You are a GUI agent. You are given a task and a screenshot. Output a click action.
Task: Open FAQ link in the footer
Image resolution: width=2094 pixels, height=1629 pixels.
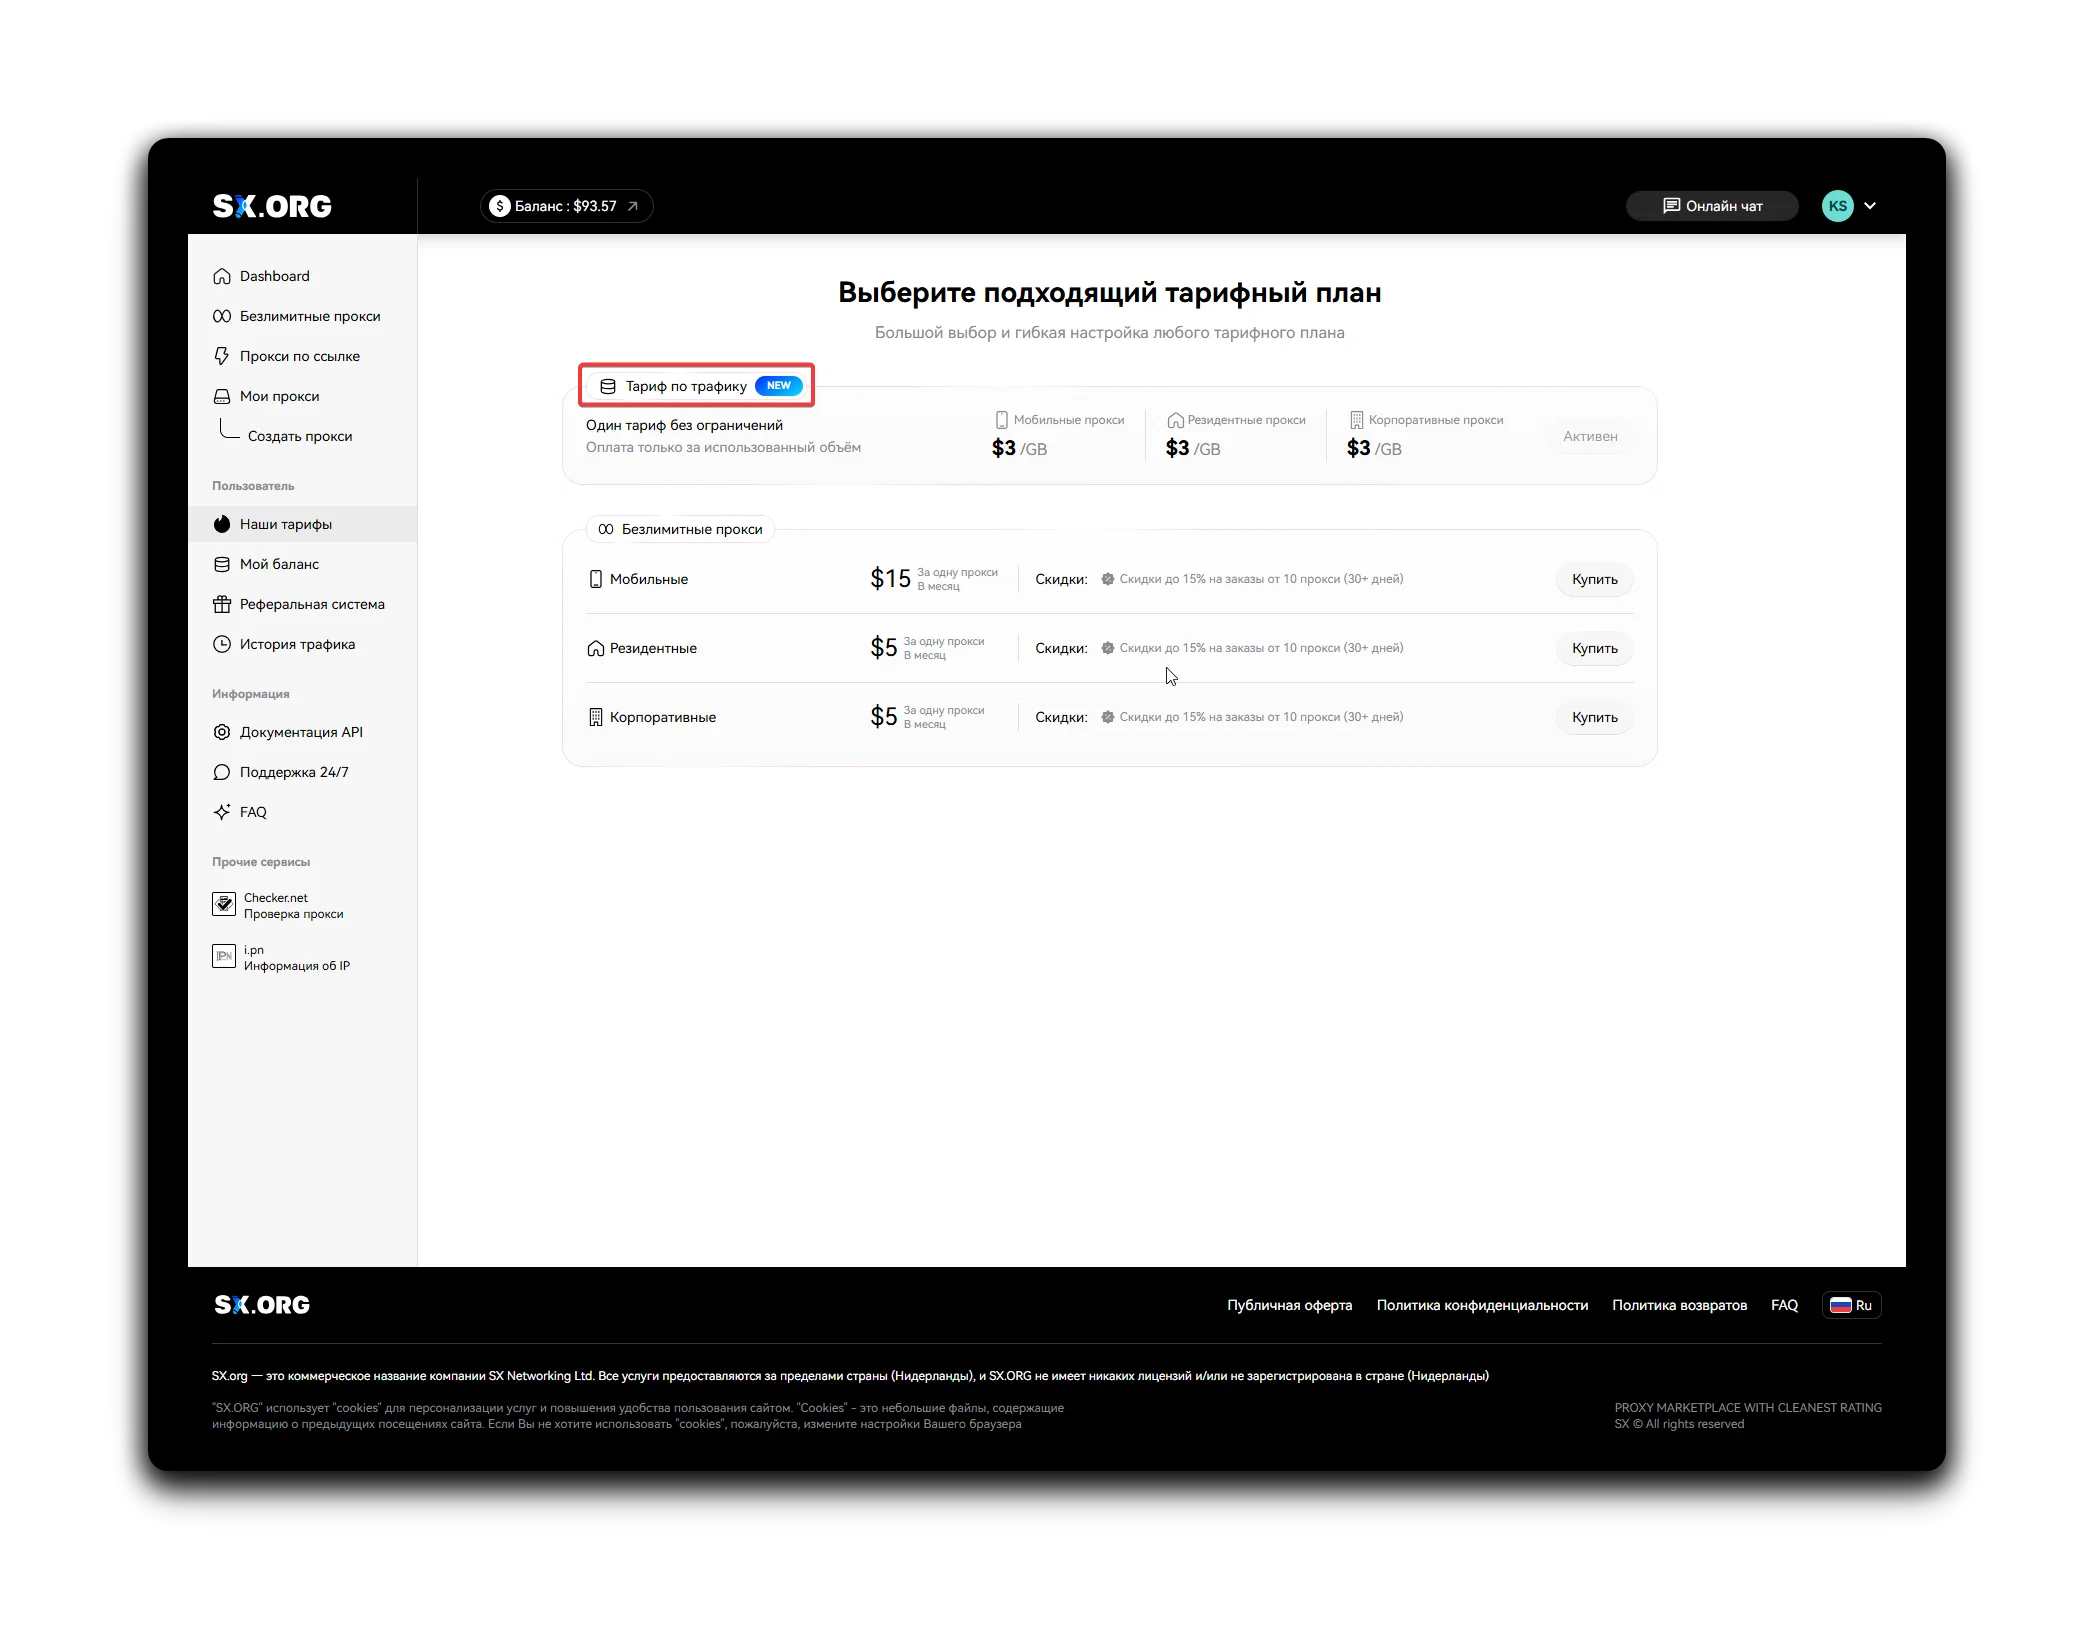coord(1784,1305)
